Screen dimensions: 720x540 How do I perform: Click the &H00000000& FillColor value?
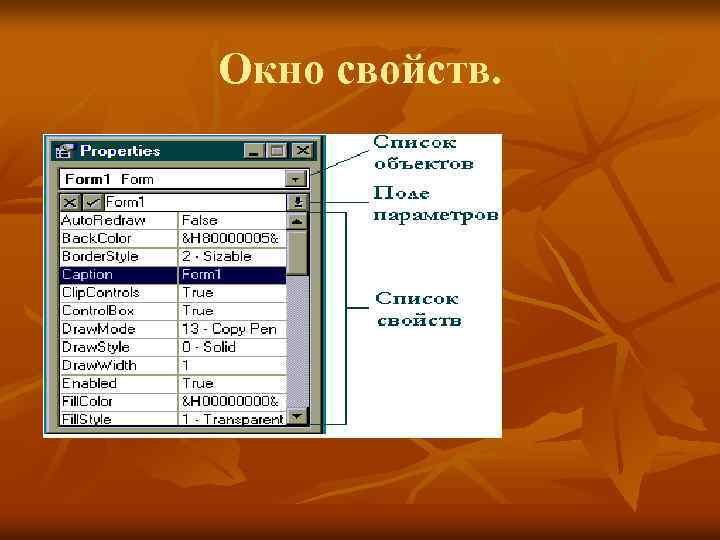pos(232,402)
